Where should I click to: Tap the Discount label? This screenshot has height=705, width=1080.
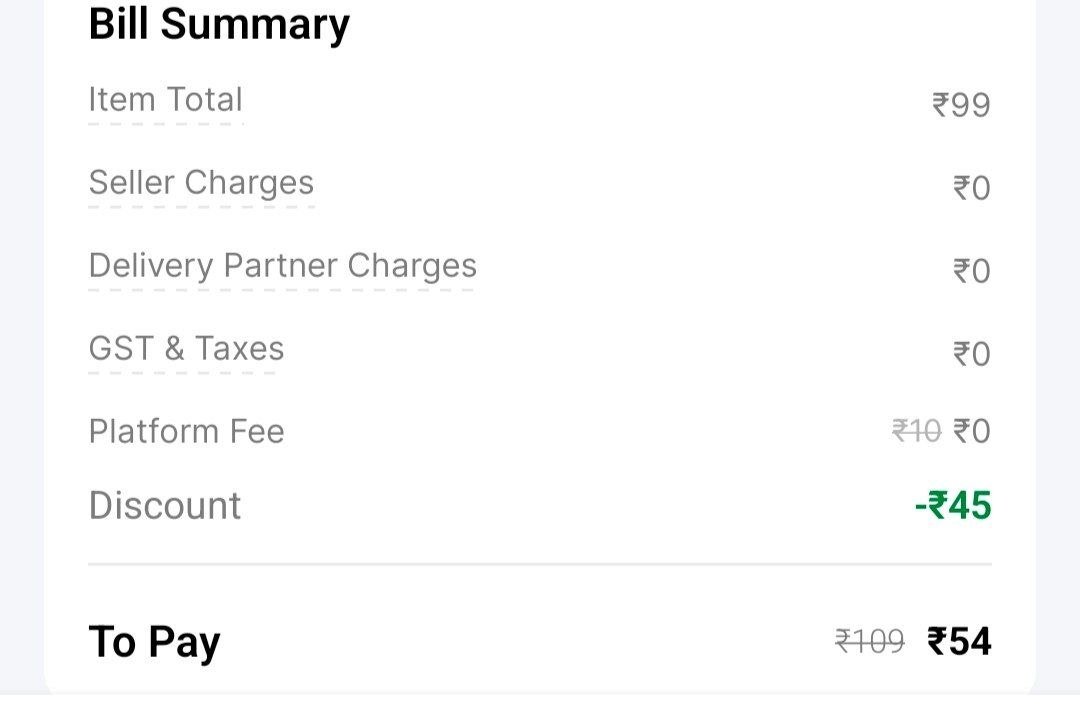[165, 505]
